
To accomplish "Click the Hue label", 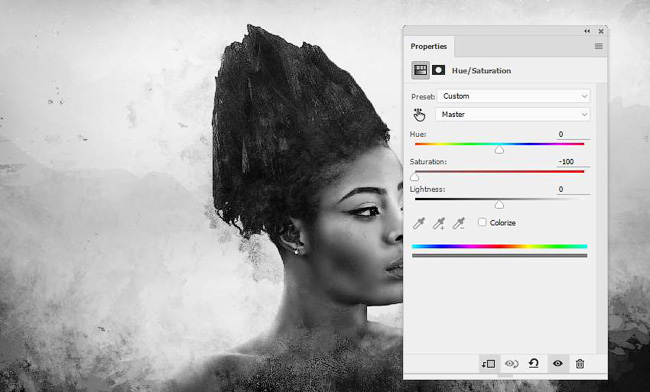I will tap(418, 134).
